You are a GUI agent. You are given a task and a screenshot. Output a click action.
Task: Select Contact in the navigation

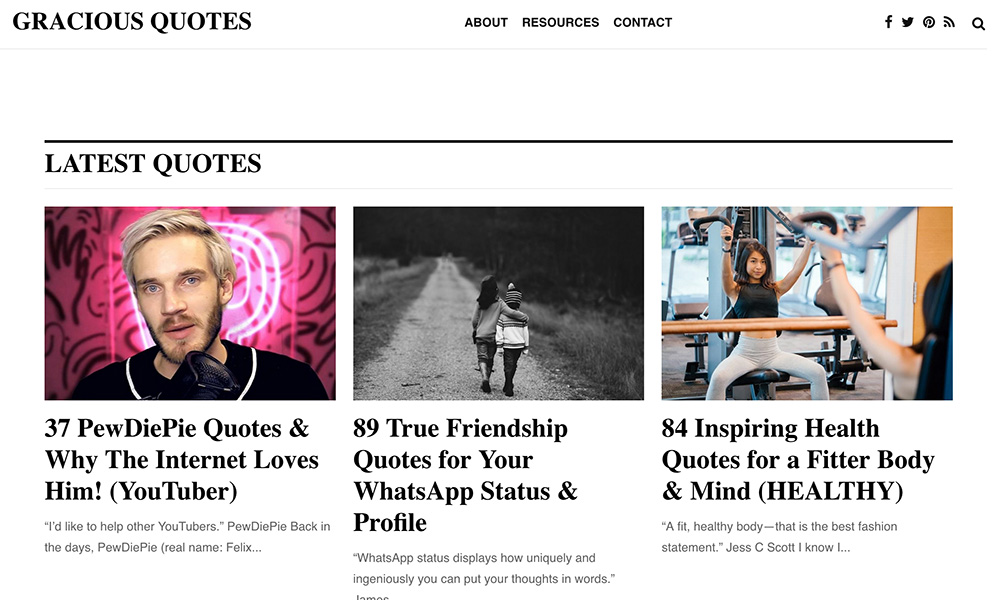pyautogui.click(x=642, y=22)
